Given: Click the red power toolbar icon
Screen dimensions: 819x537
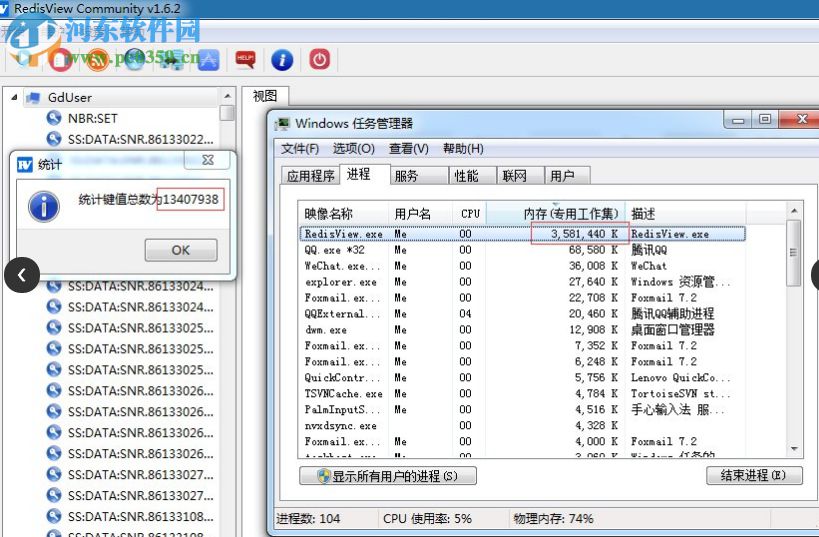Looking at the screenshot, I should [x=320, y=60].
